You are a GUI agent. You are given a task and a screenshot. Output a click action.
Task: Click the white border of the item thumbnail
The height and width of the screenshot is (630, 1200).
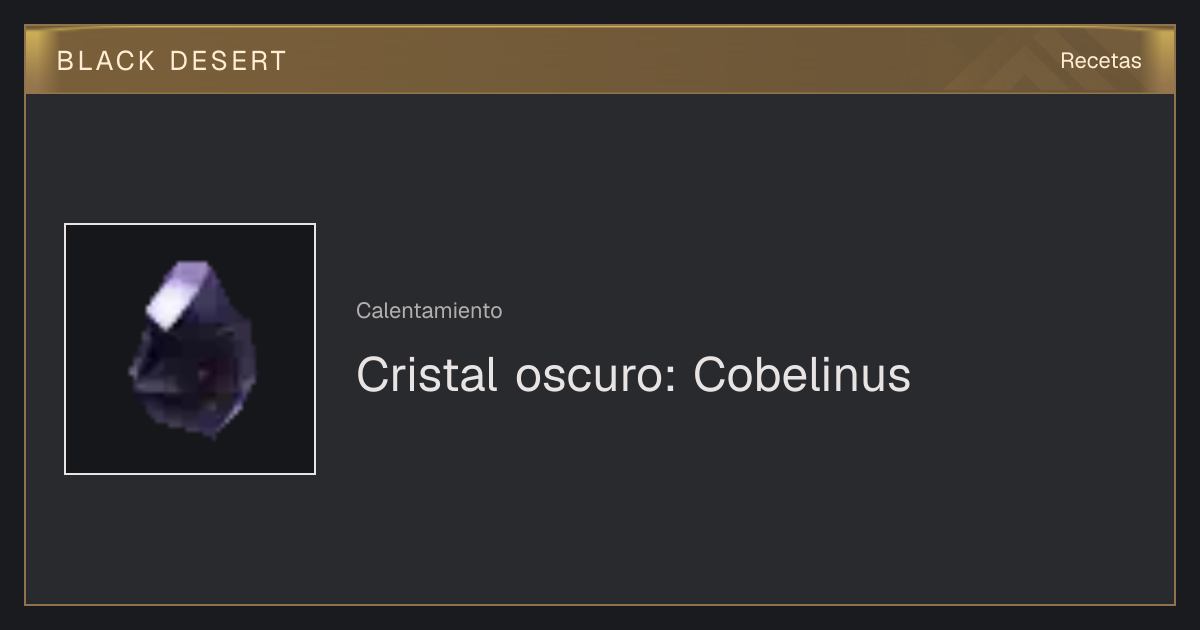click(65, 349)
